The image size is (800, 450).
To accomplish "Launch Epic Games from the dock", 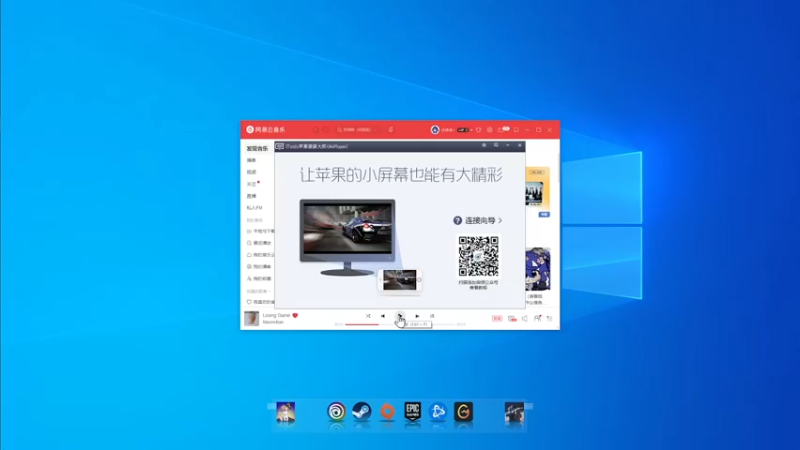I will [412, 412].
